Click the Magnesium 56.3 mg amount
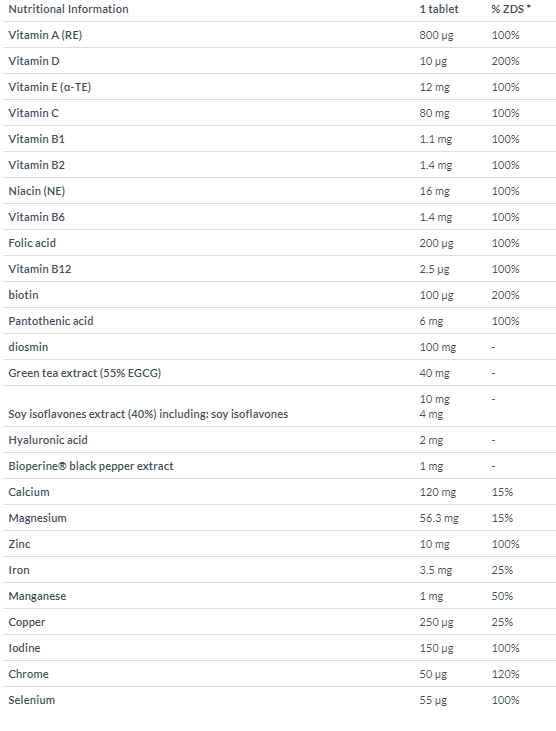This screenshot has height=731, width=556. coord(439,518)
